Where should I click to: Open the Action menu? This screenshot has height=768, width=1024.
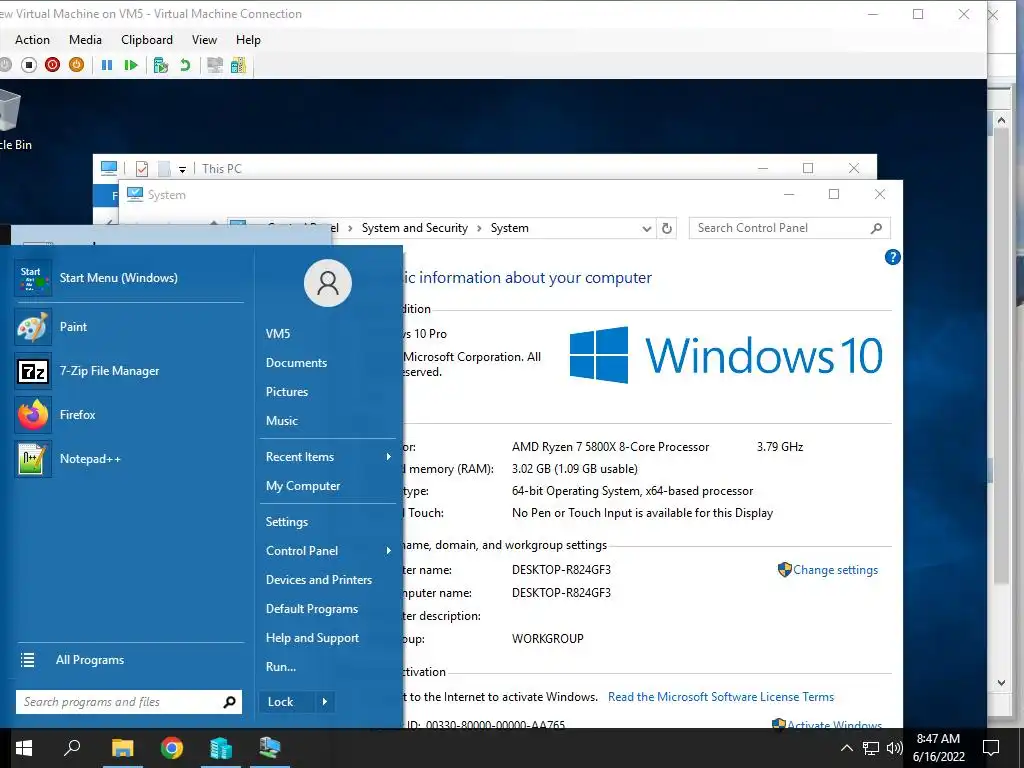[32, 40]
